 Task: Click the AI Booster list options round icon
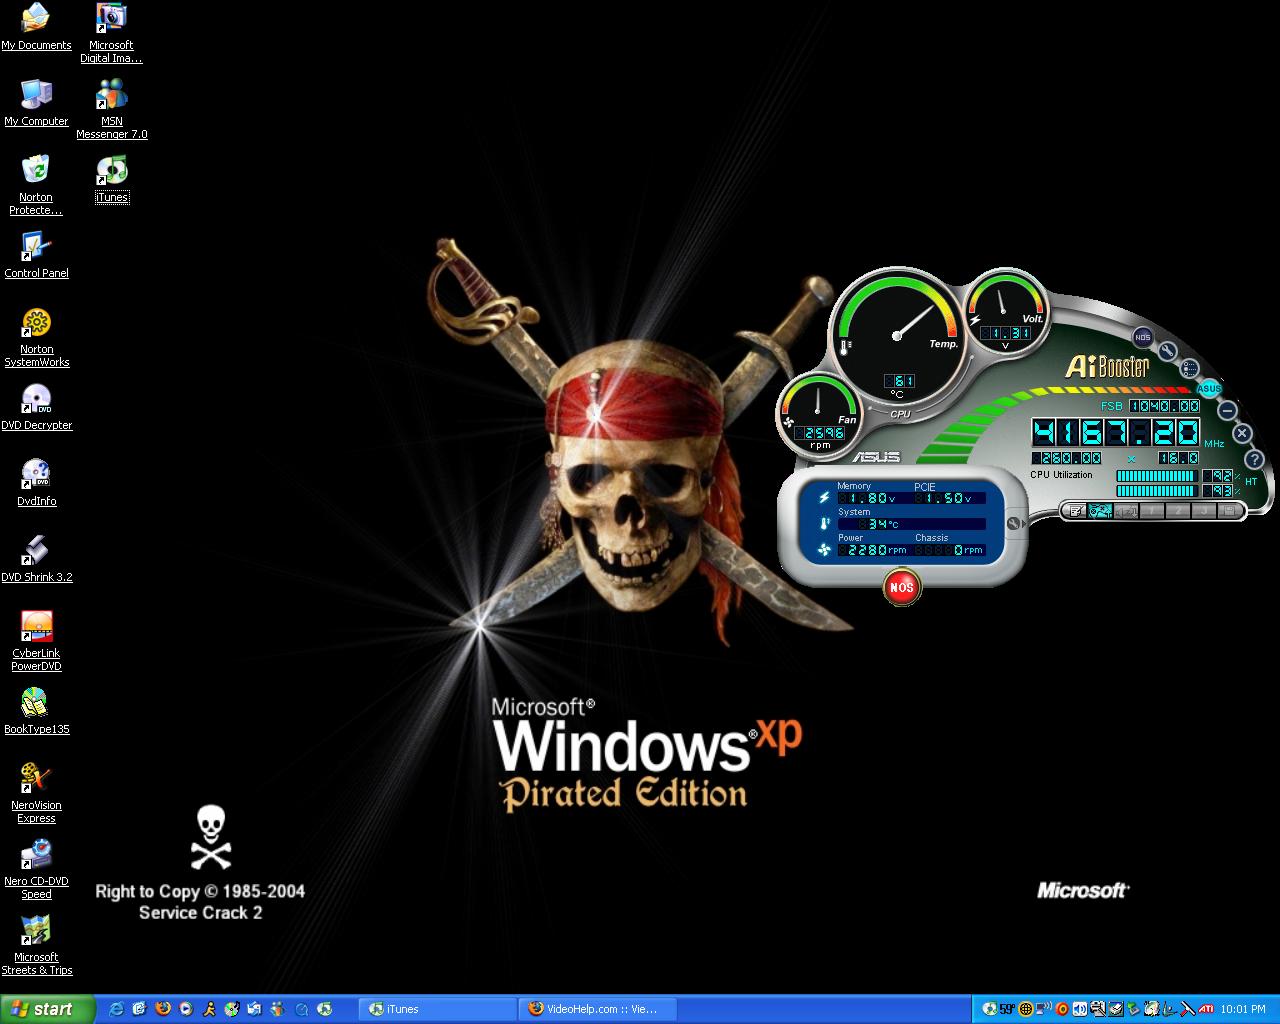1190,368
